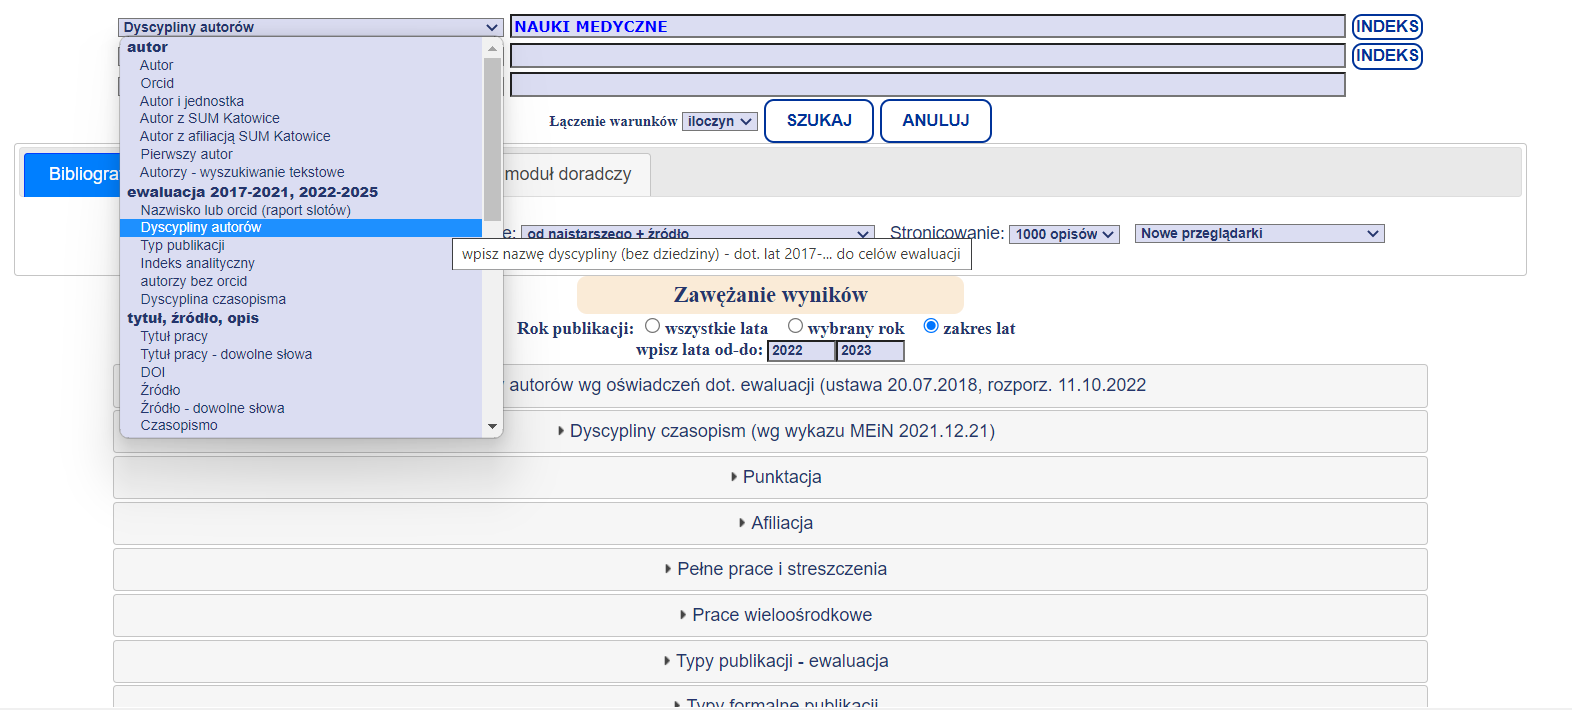
Task: Choose 'Orcid' from the search field list
Action: (157, 83)
